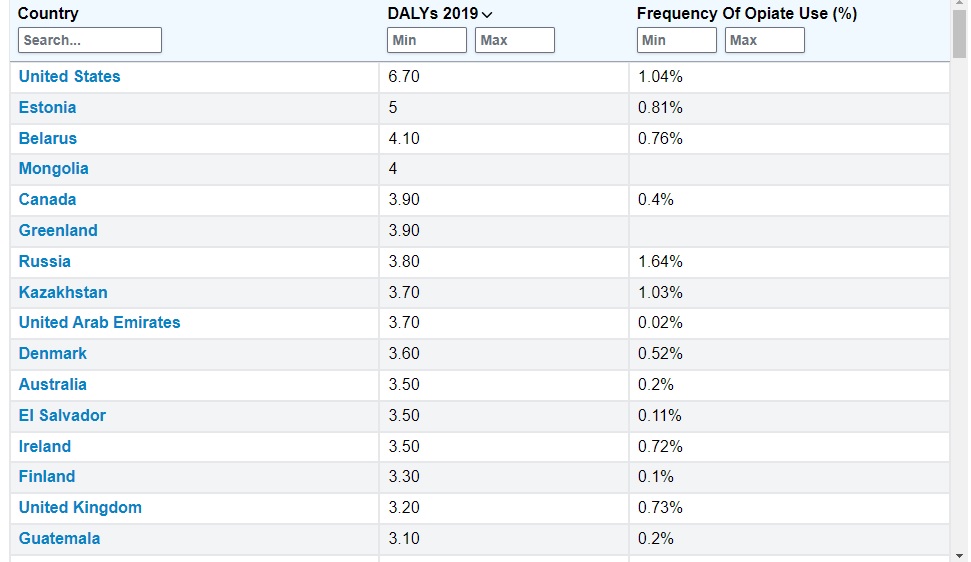Open the United Kingdom link
Viewport: 971px width, 562px height.
pyautogui.click(x=80, y=508)
